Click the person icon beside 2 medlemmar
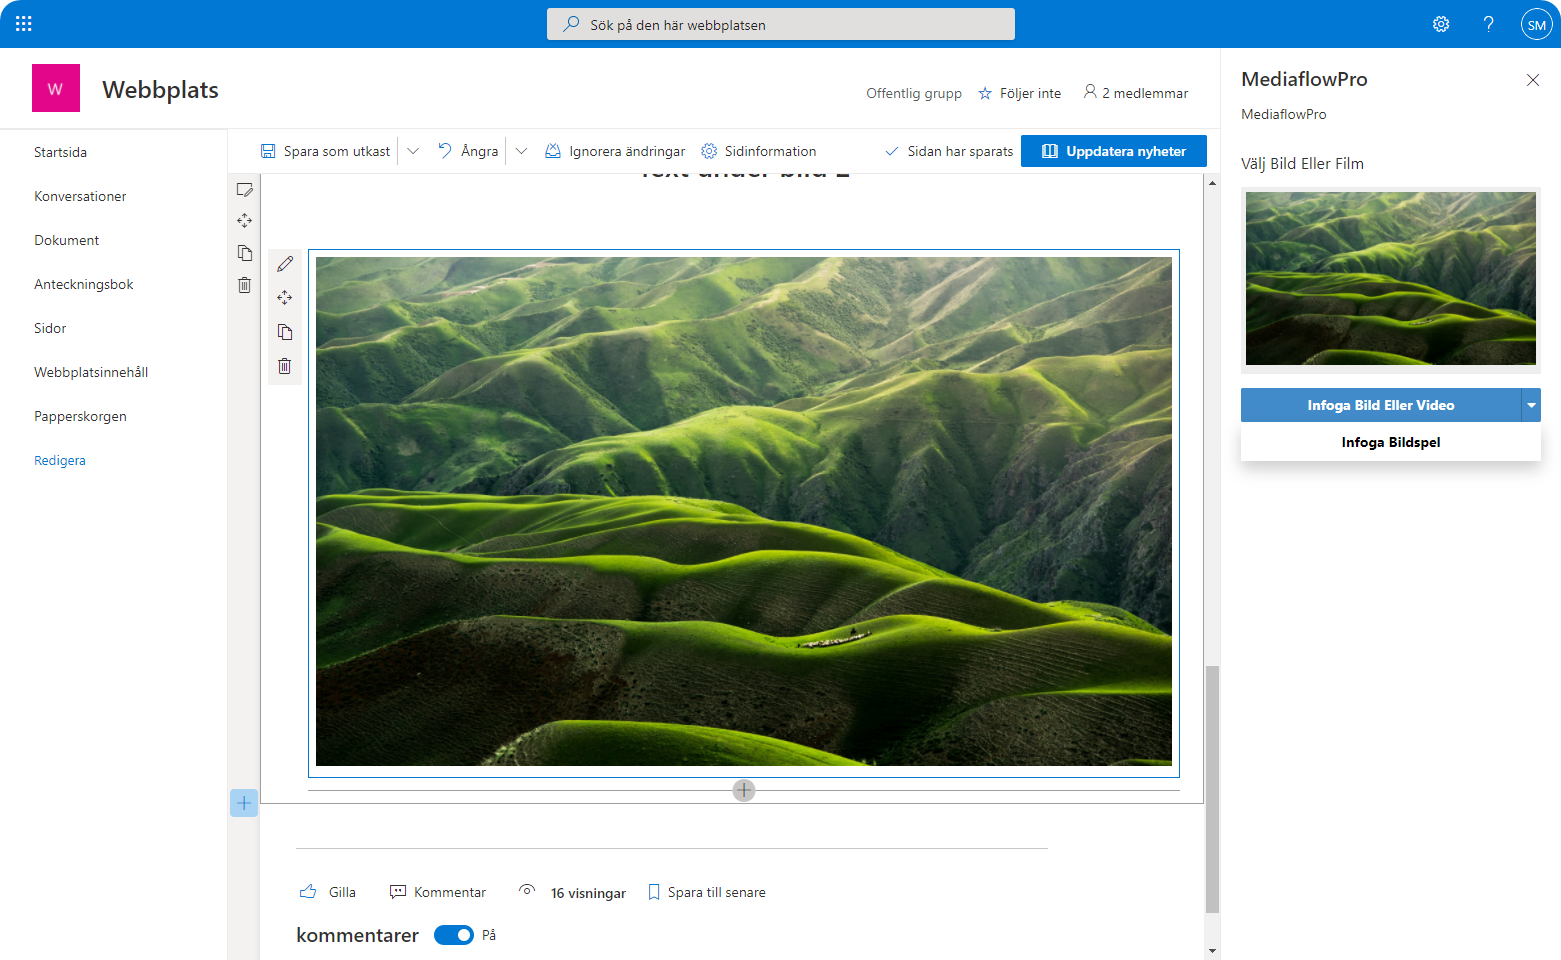 click(1090, 92)
